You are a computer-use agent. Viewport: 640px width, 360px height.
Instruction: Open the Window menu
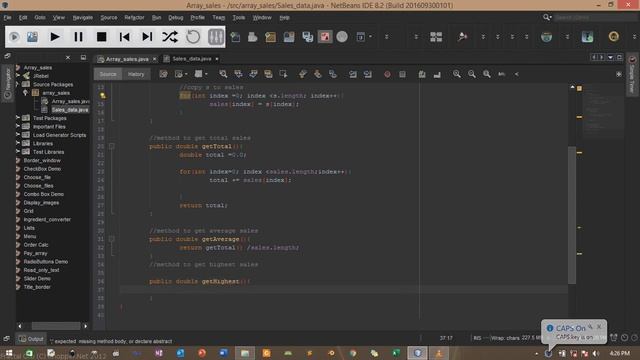pos(262,18)
